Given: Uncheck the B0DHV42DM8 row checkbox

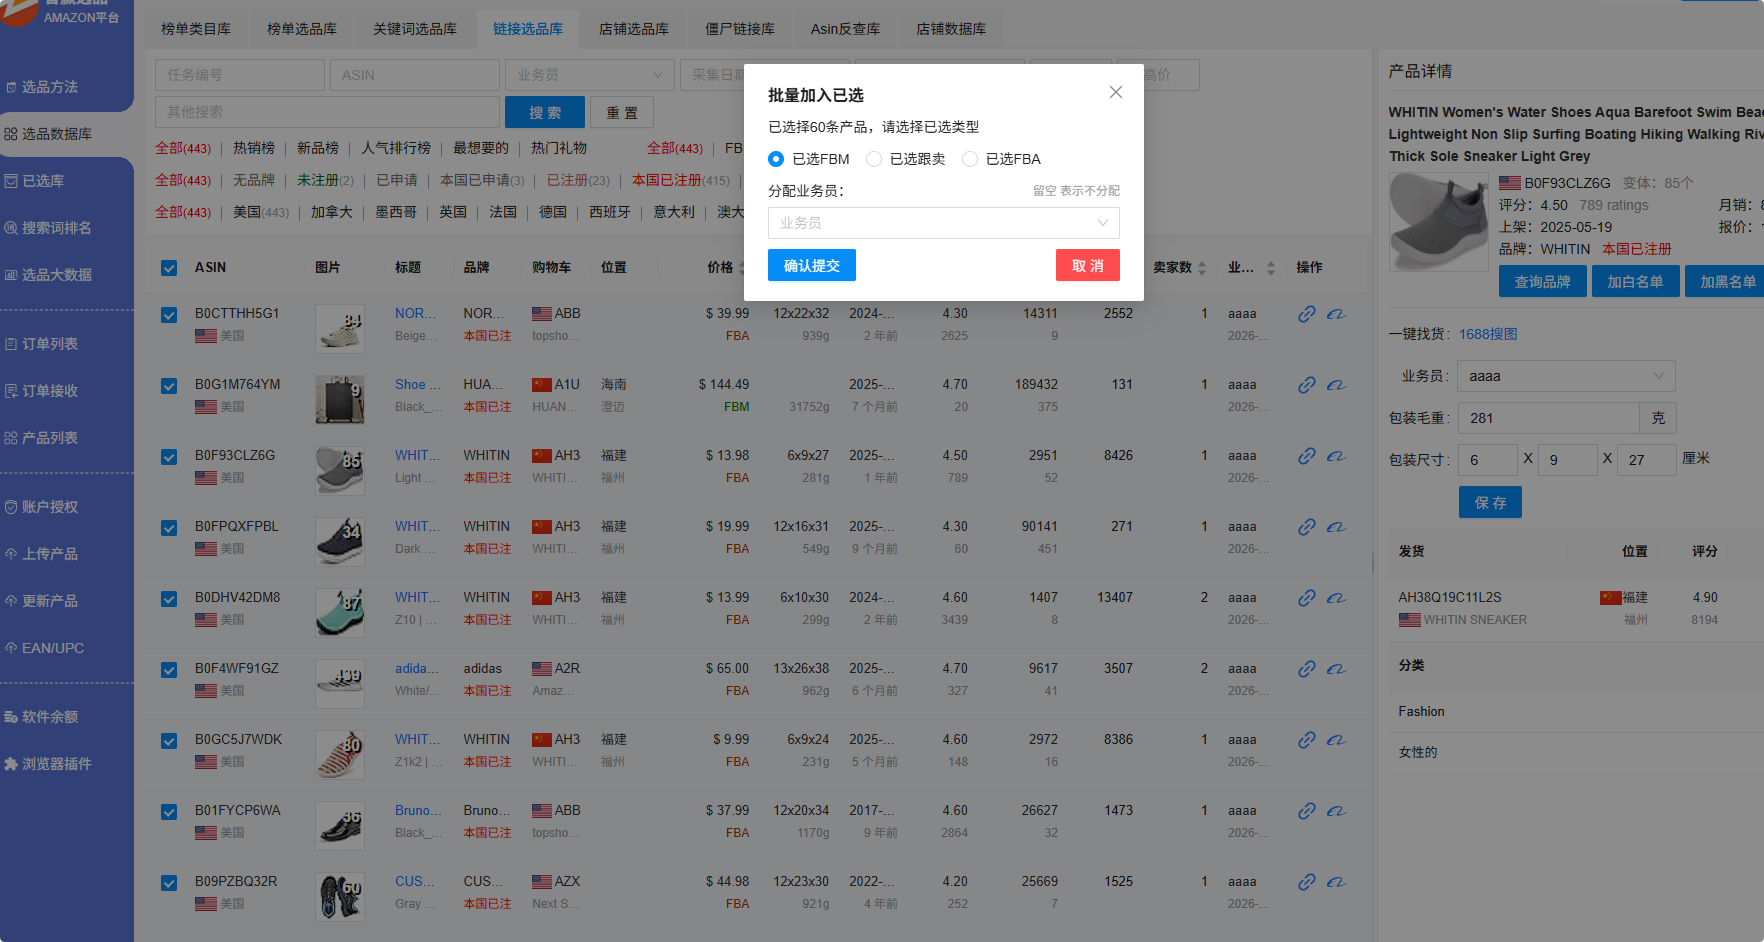Looking at the screenshot, I should pos(169,599).
